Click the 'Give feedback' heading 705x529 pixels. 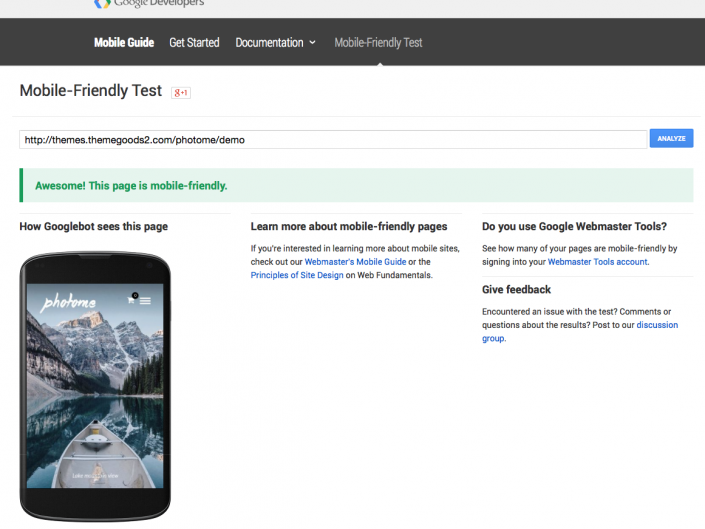click(x=516, y=289)
